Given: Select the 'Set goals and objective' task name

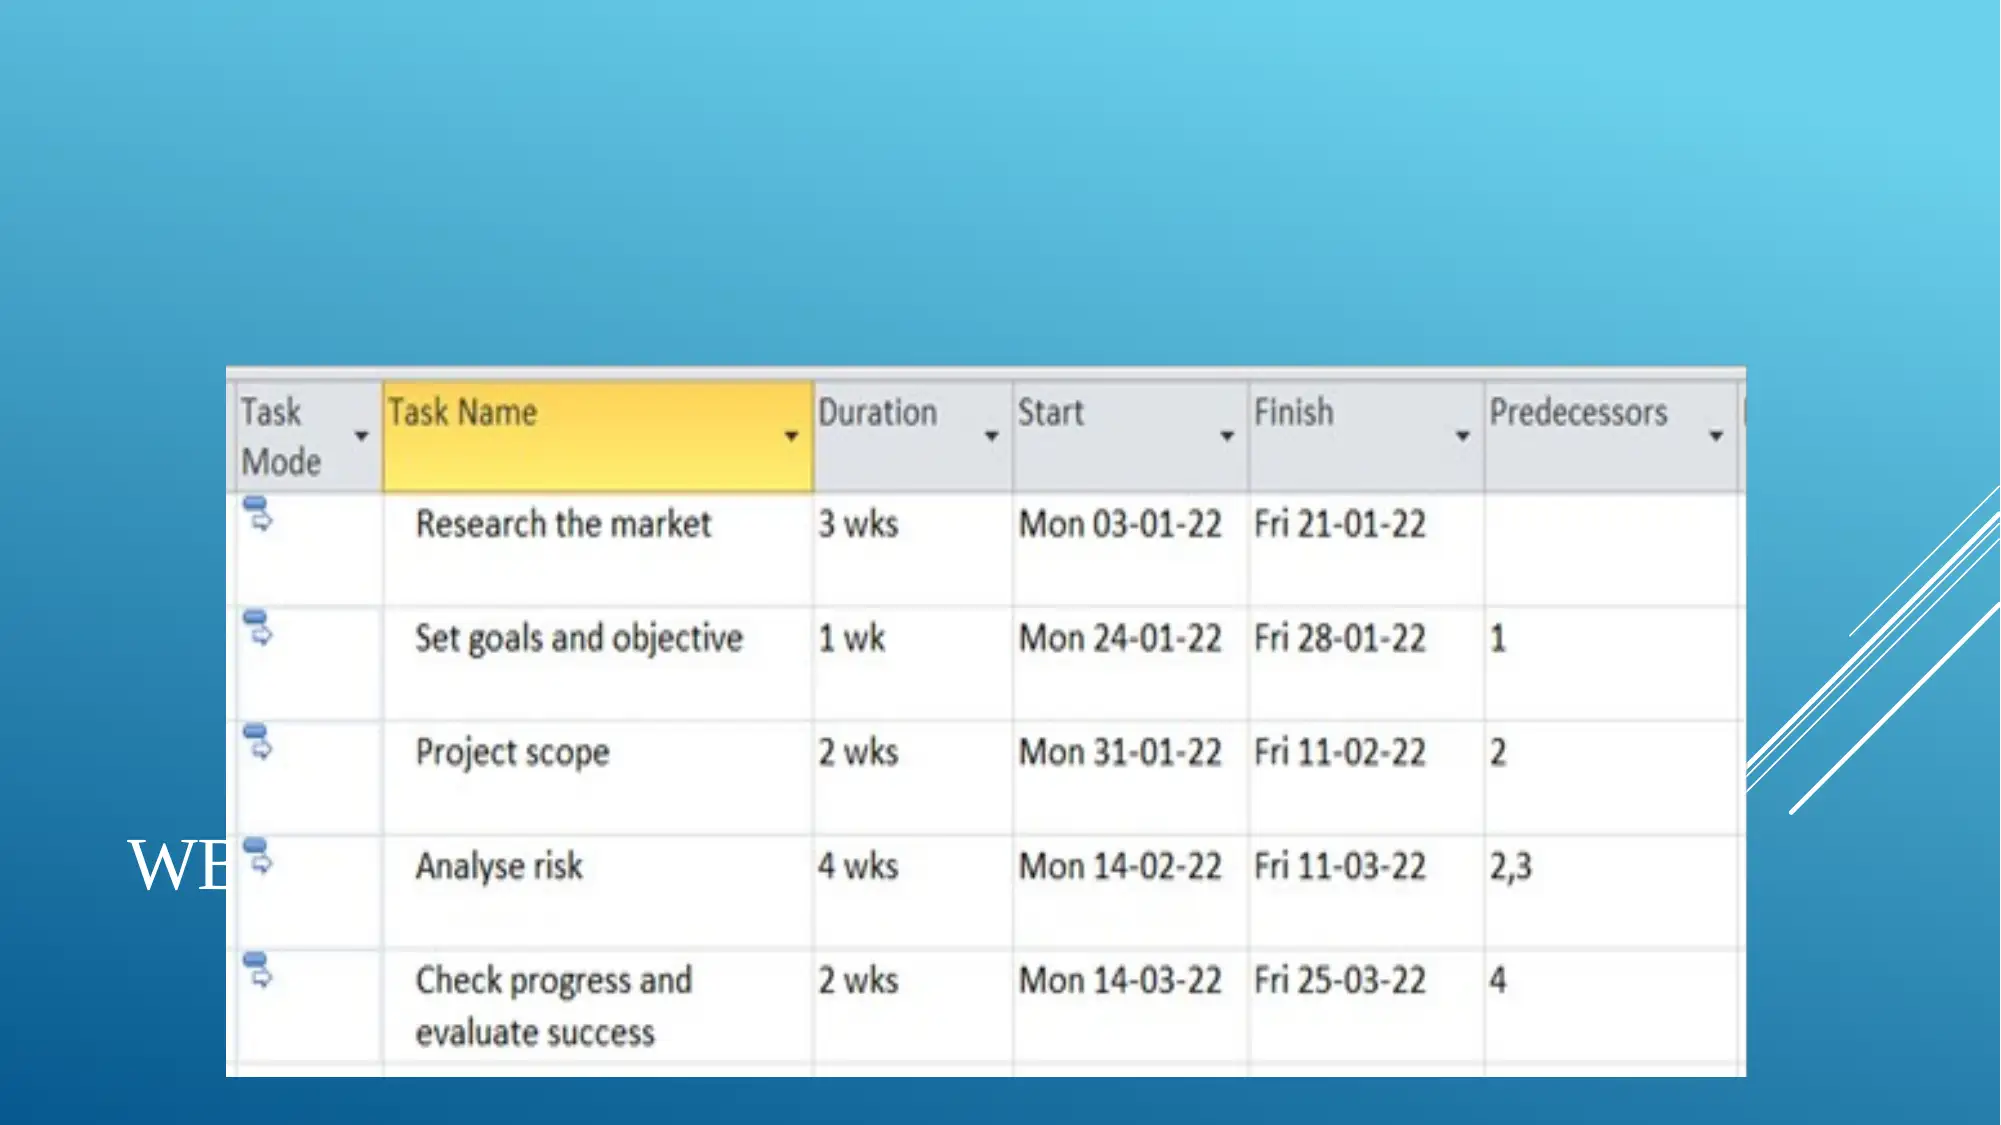Looking at the screenshot, I should pos(579,639).
